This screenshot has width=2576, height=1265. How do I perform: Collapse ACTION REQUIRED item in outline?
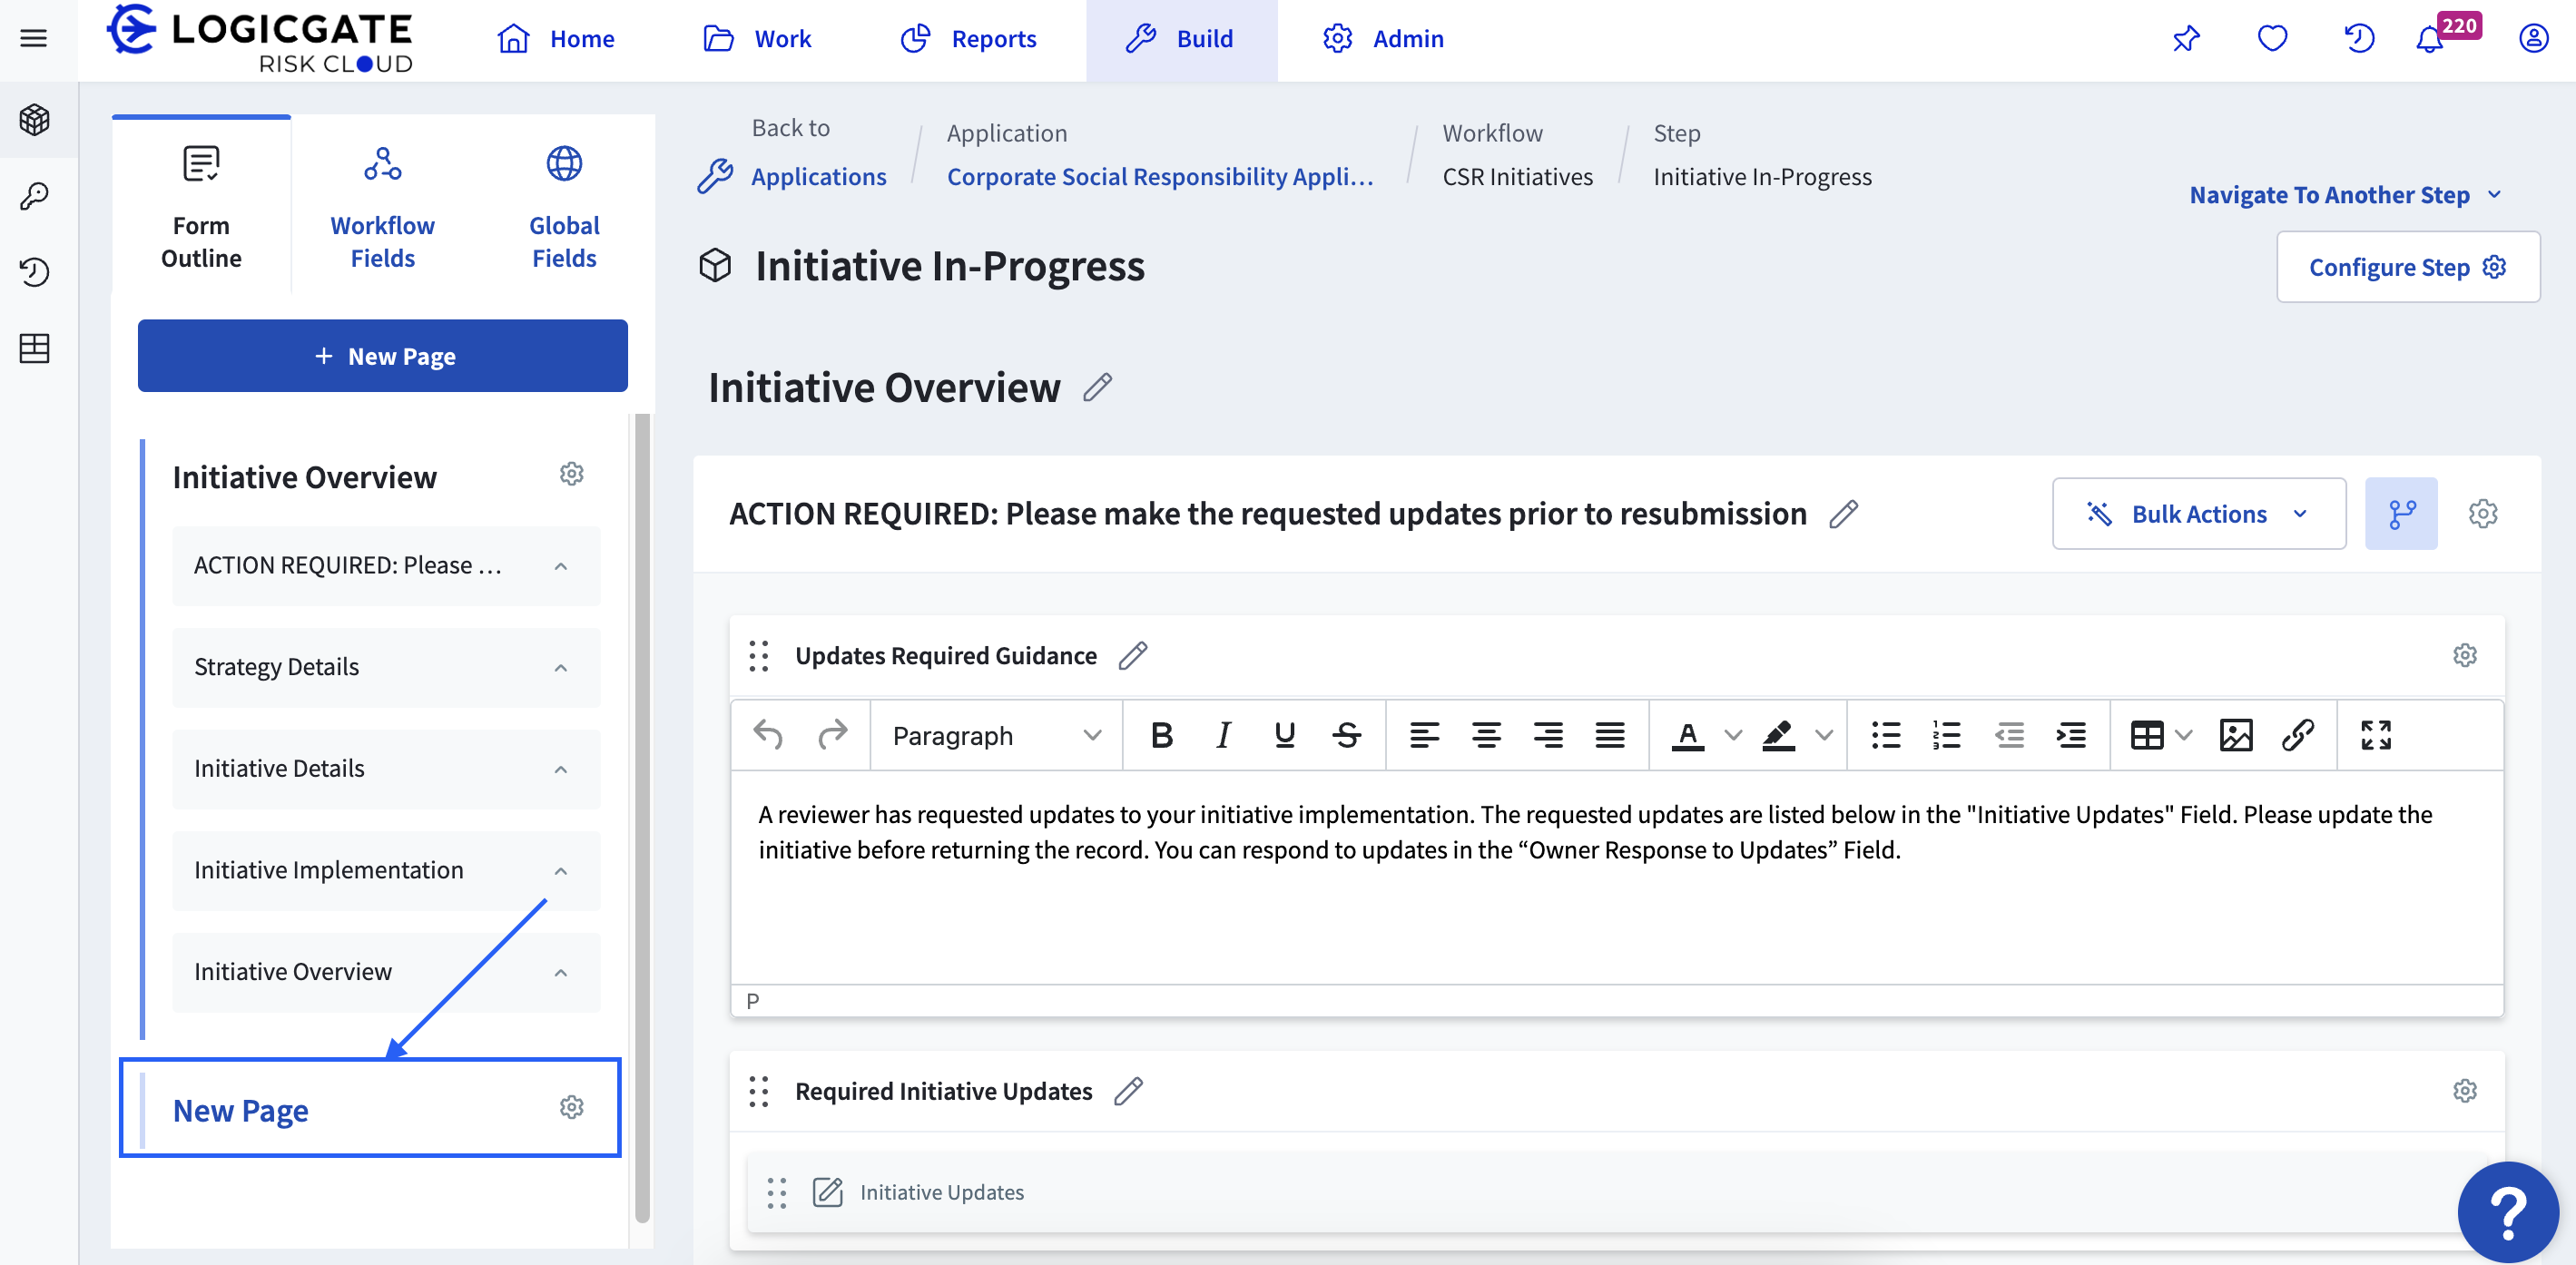[x=561, y=566]
